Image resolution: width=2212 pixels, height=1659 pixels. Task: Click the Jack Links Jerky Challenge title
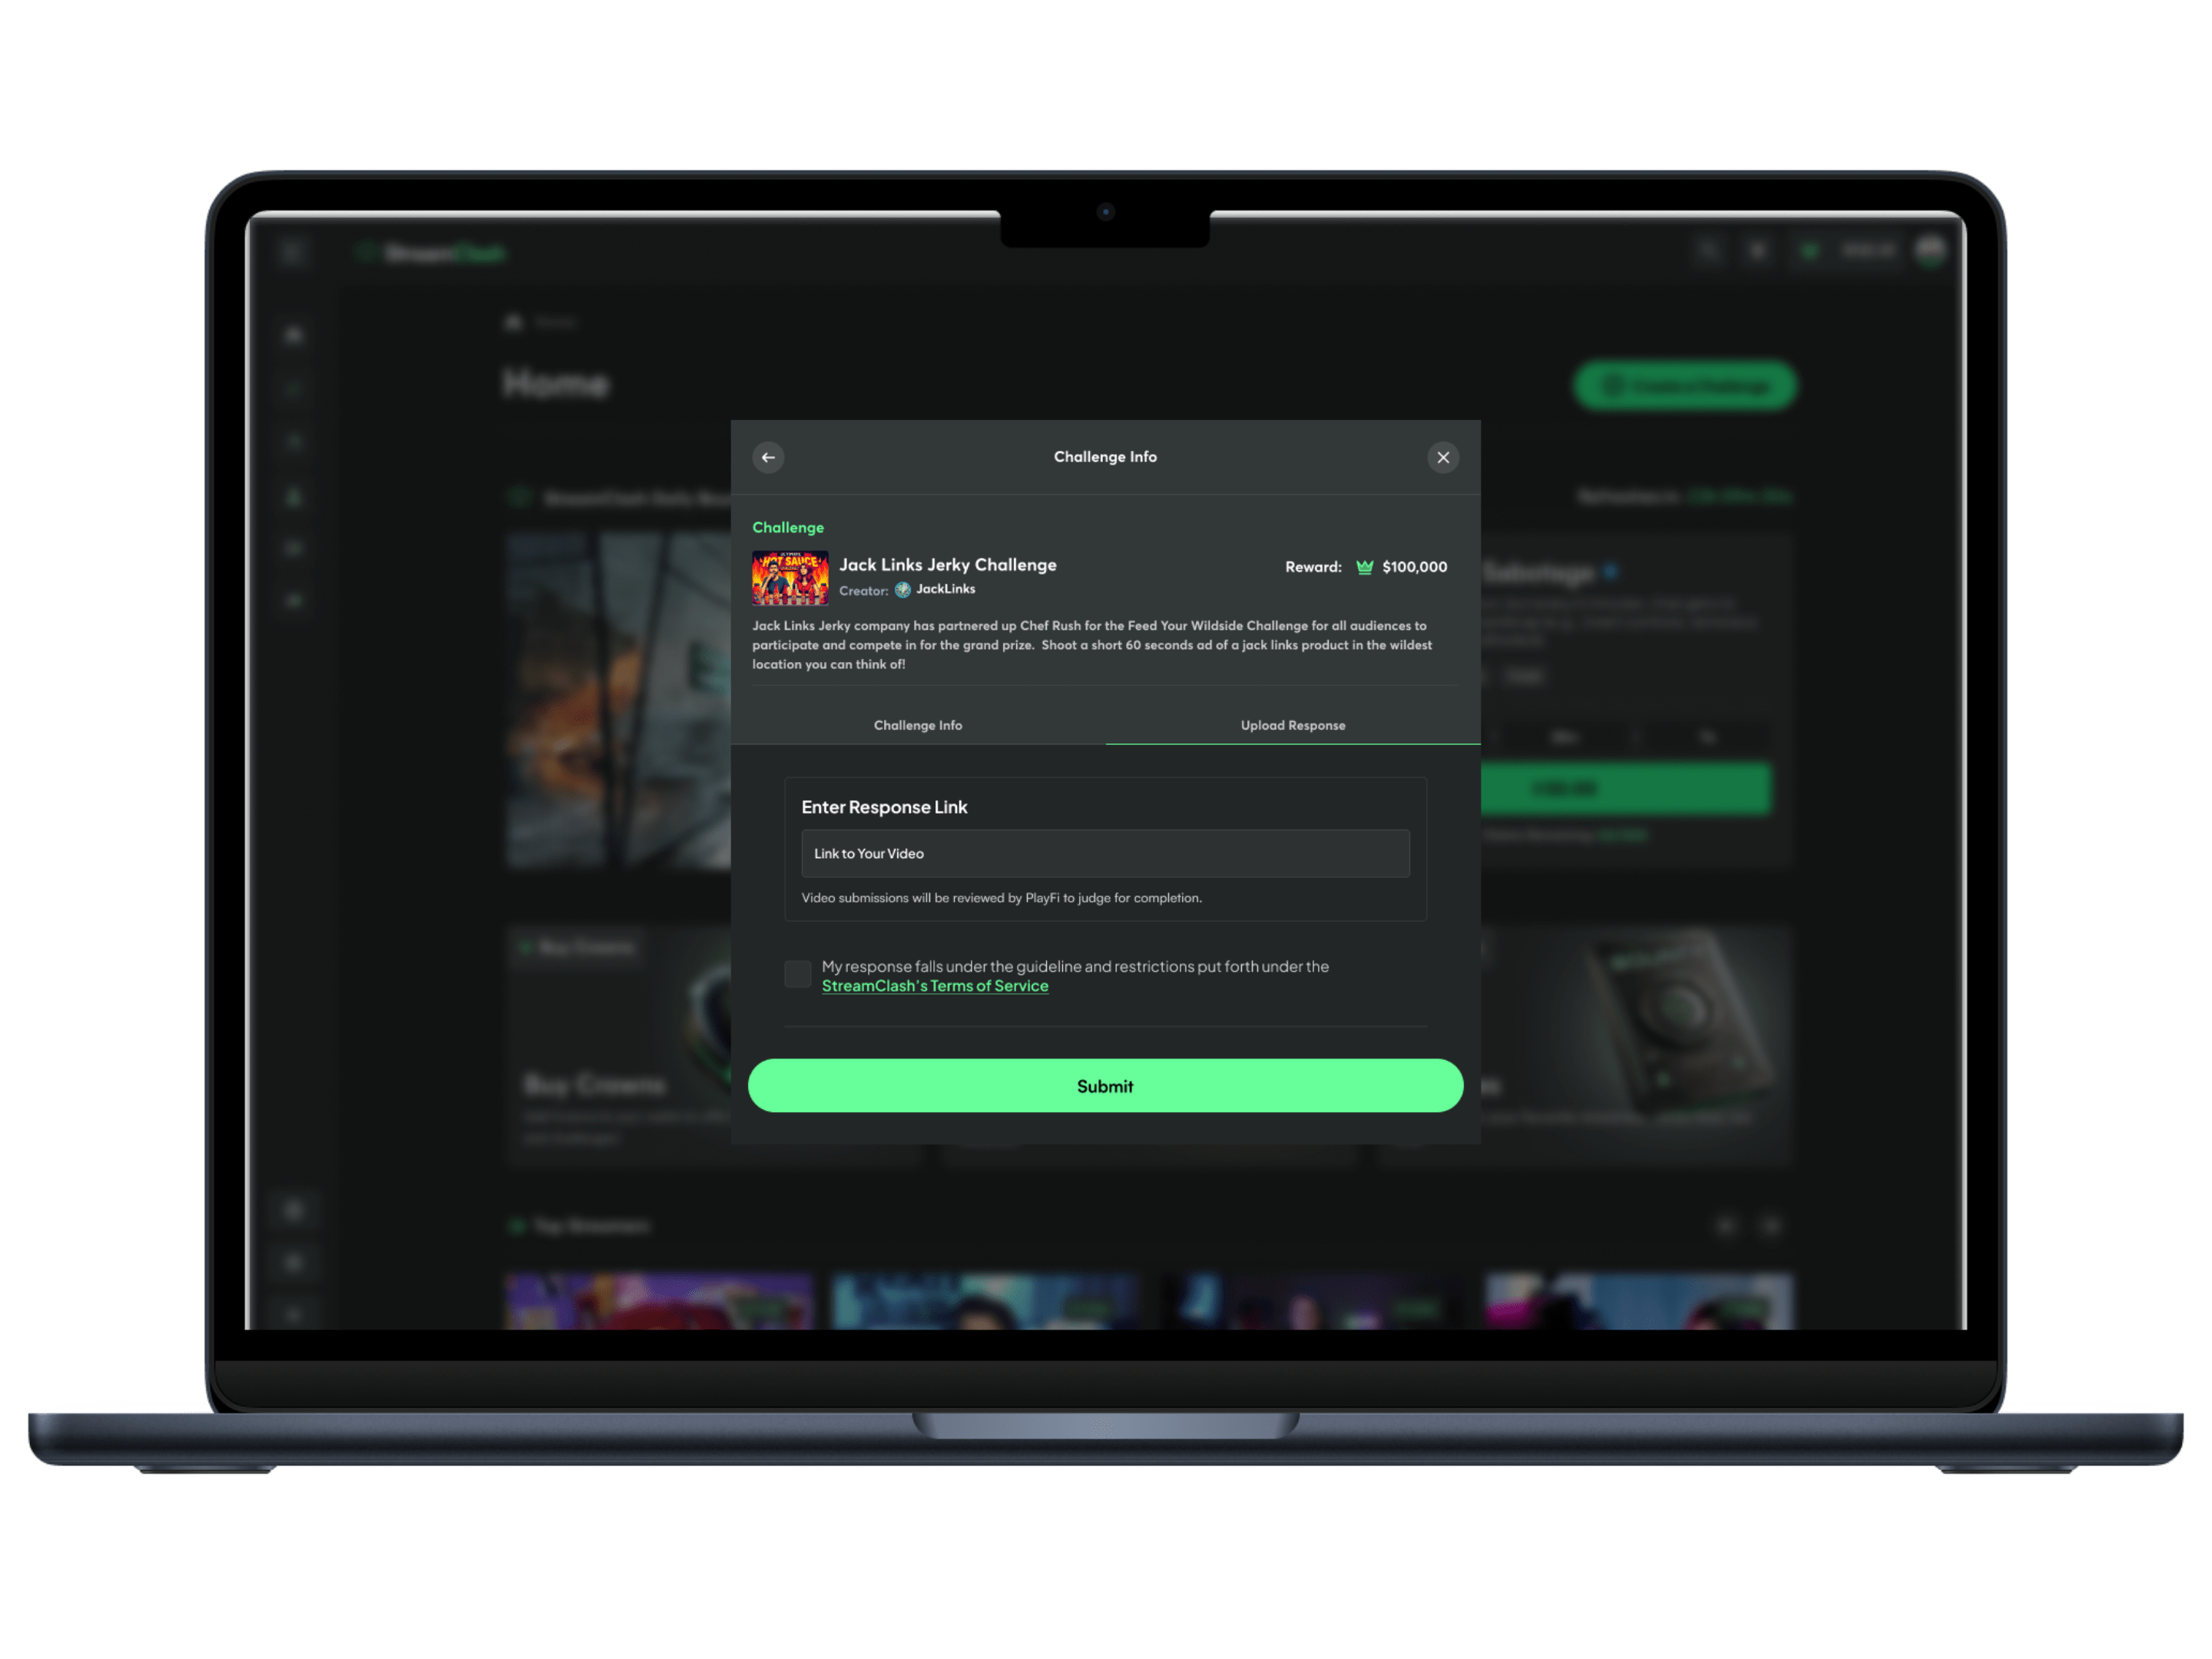coord(948,565)
